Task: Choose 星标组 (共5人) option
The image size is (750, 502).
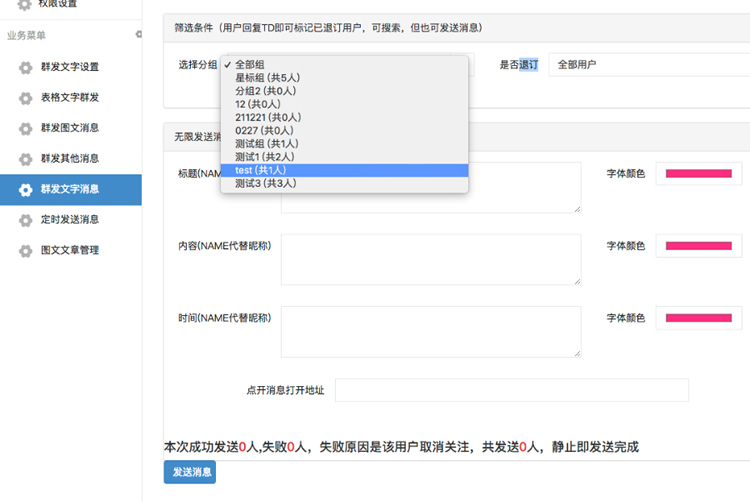Action: click(344, 78)
